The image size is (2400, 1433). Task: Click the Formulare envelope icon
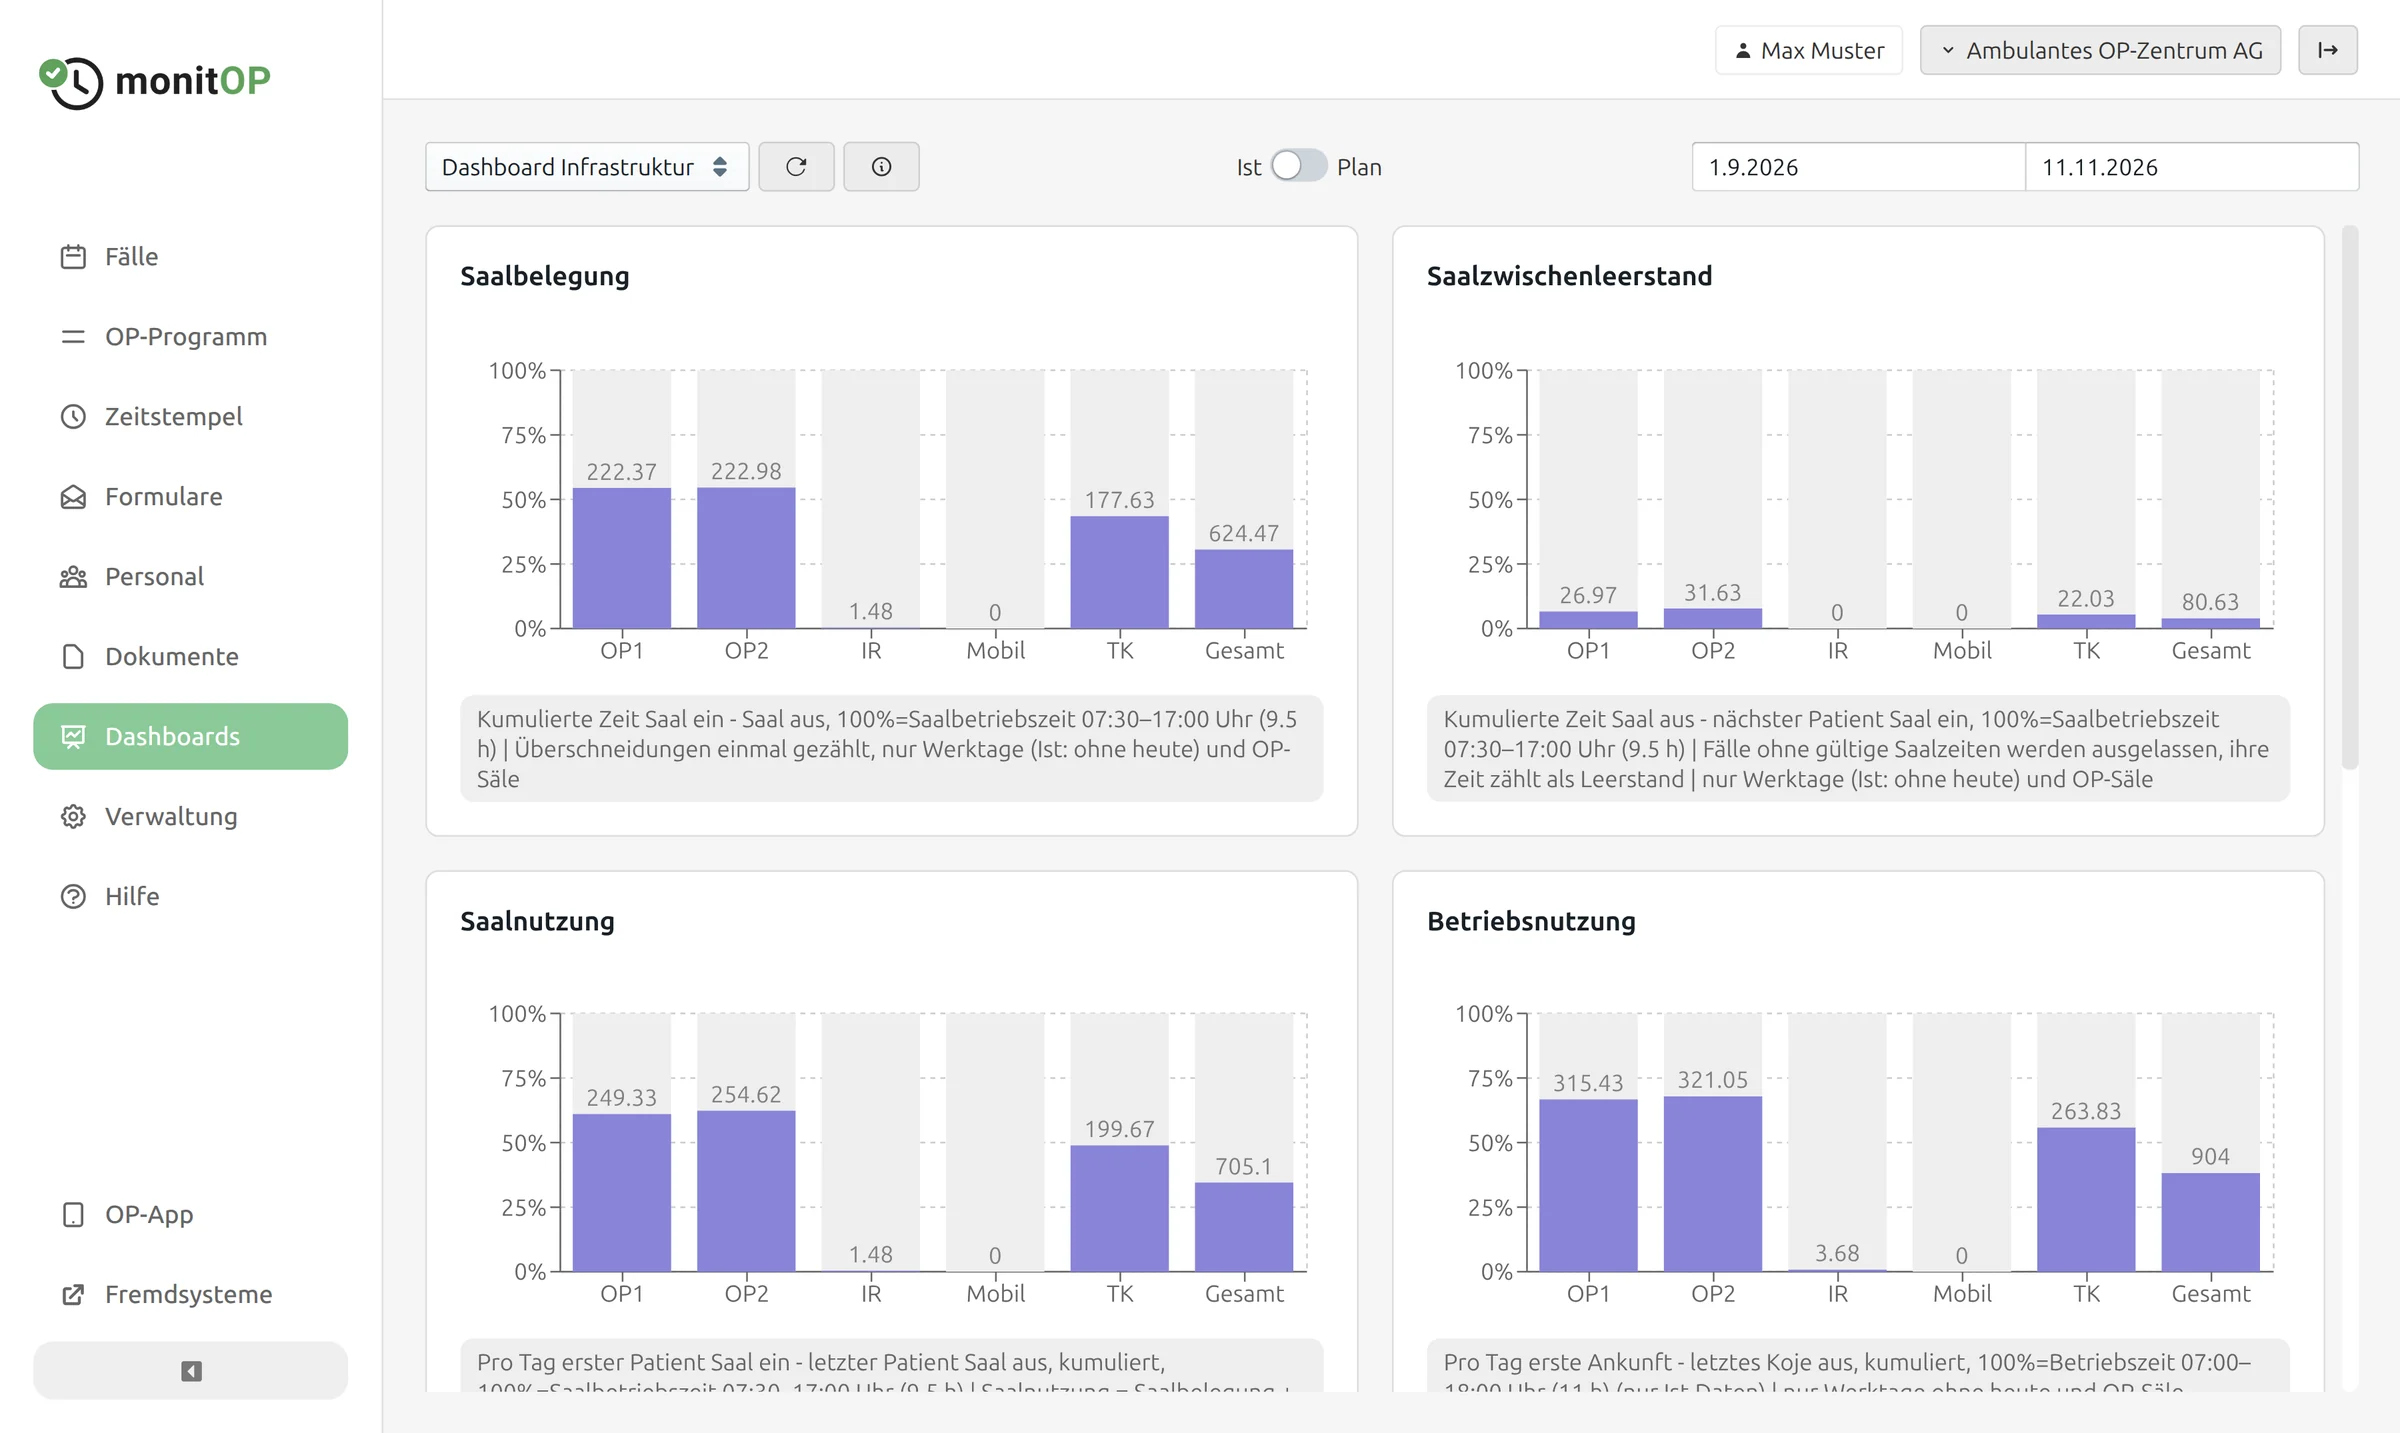coord(73,497)
